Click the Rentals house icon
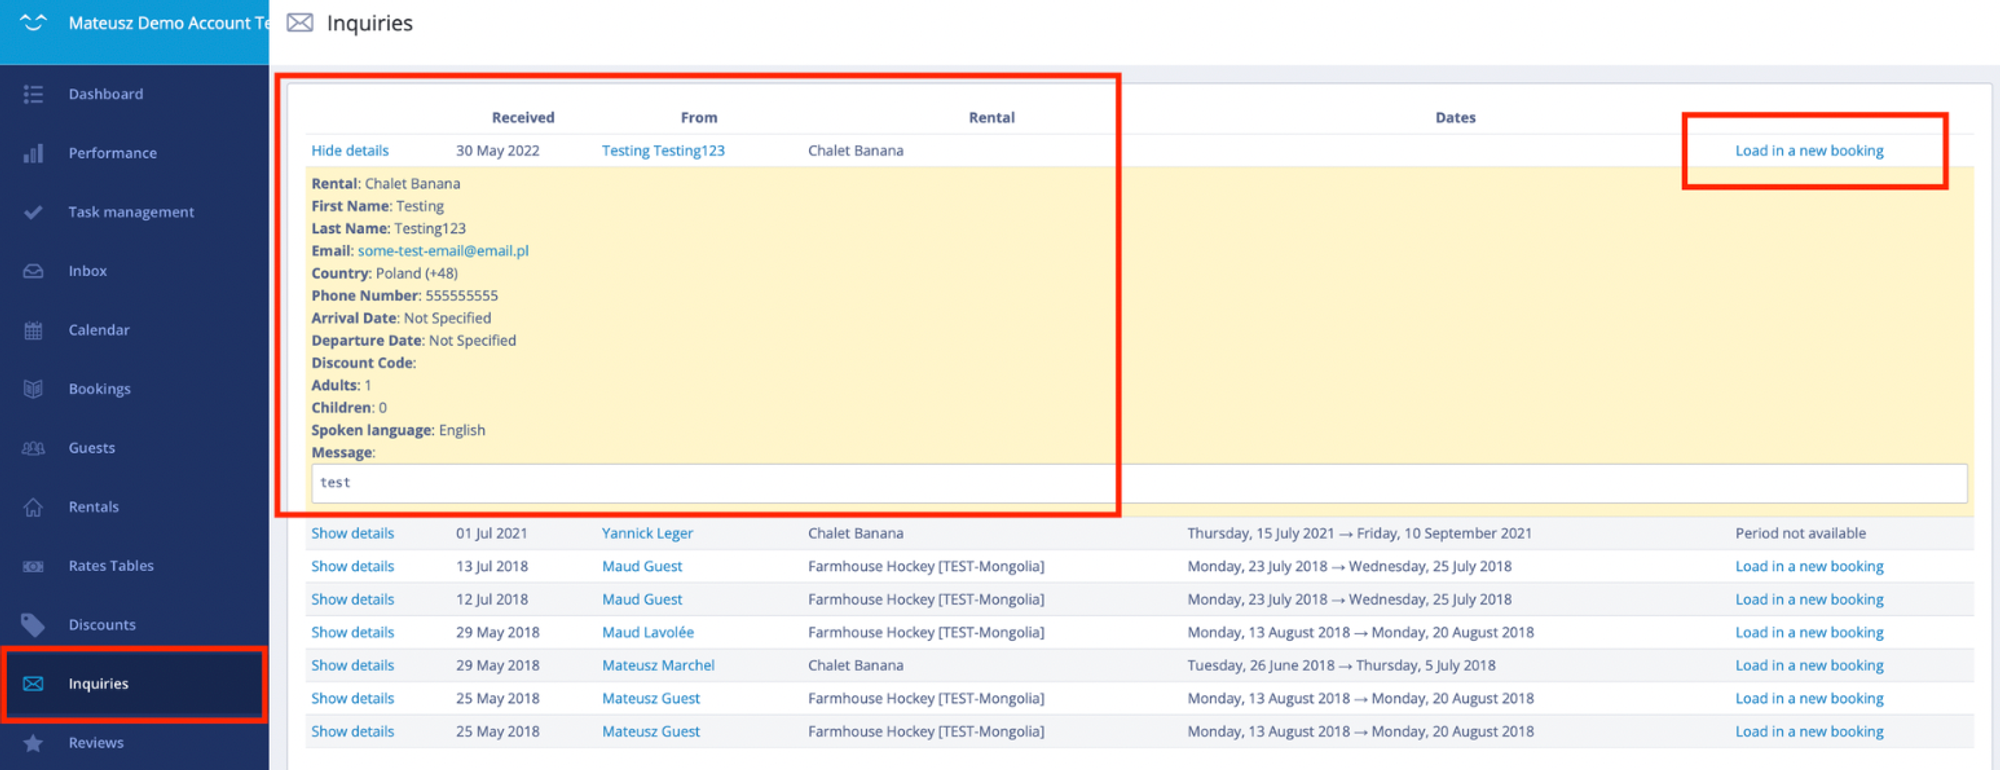 point(33,507)
